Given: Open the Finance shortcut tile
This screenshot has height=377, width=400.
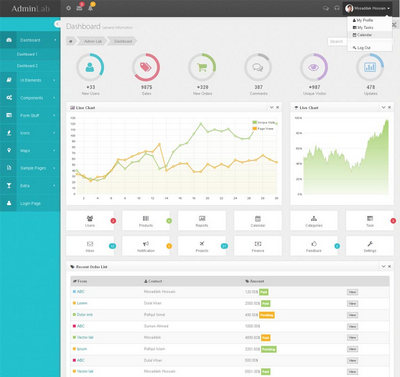Looking at the screenshot, I should (258, 246).
